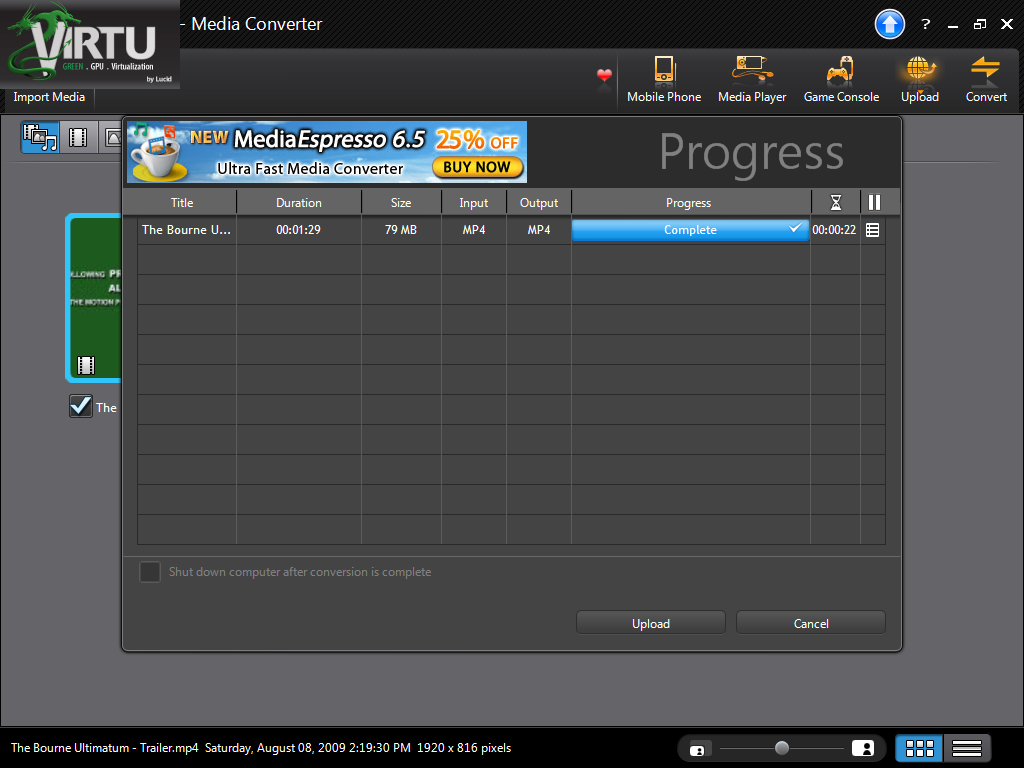Click the Upload button in Progress dialog
The width and height of the screenshot is (1024, 768).
point(650,623)
